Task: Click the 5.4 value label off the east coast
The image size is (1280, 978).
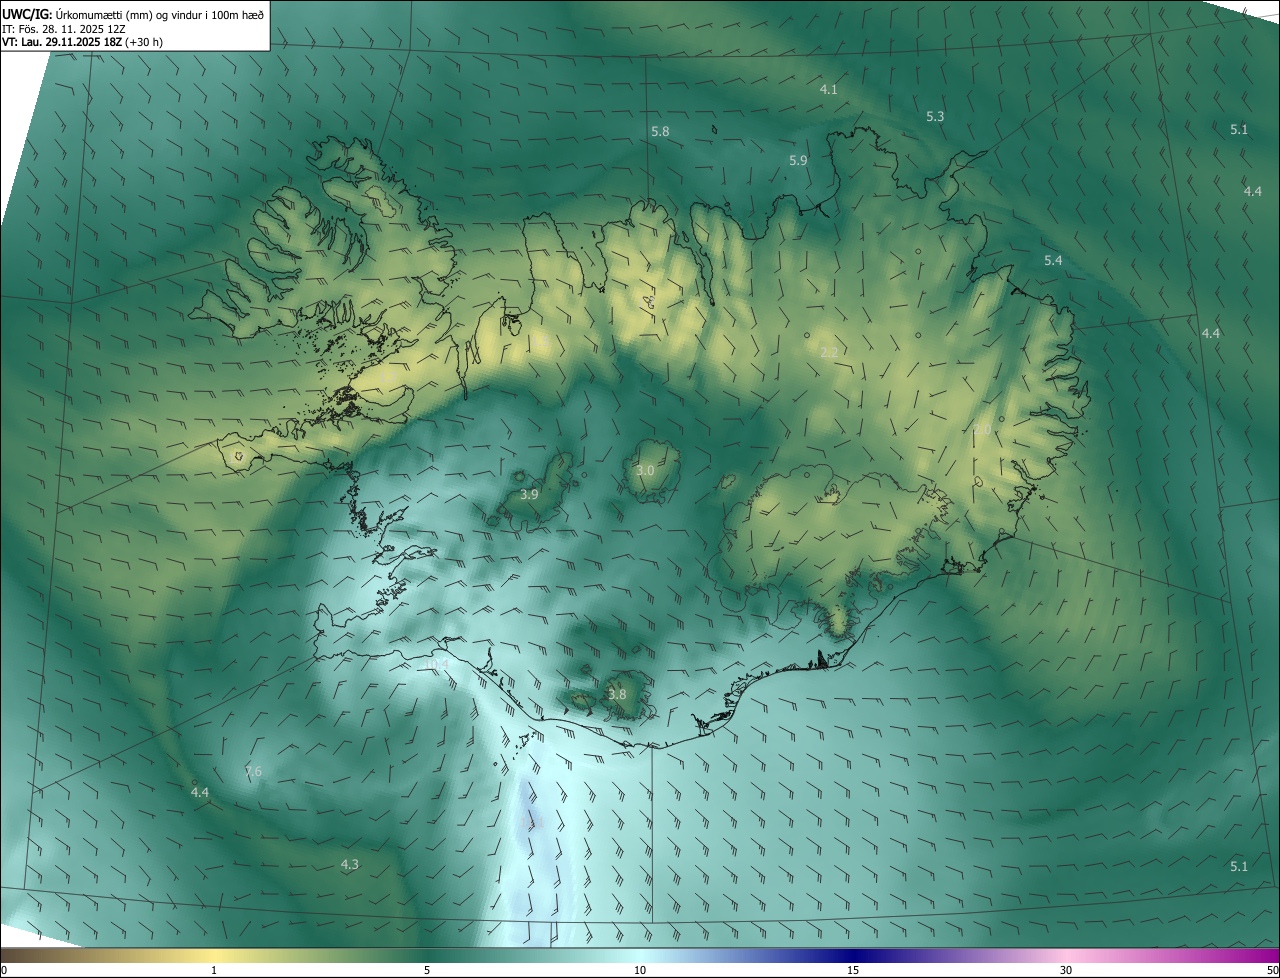Action: coord(1053,261)
